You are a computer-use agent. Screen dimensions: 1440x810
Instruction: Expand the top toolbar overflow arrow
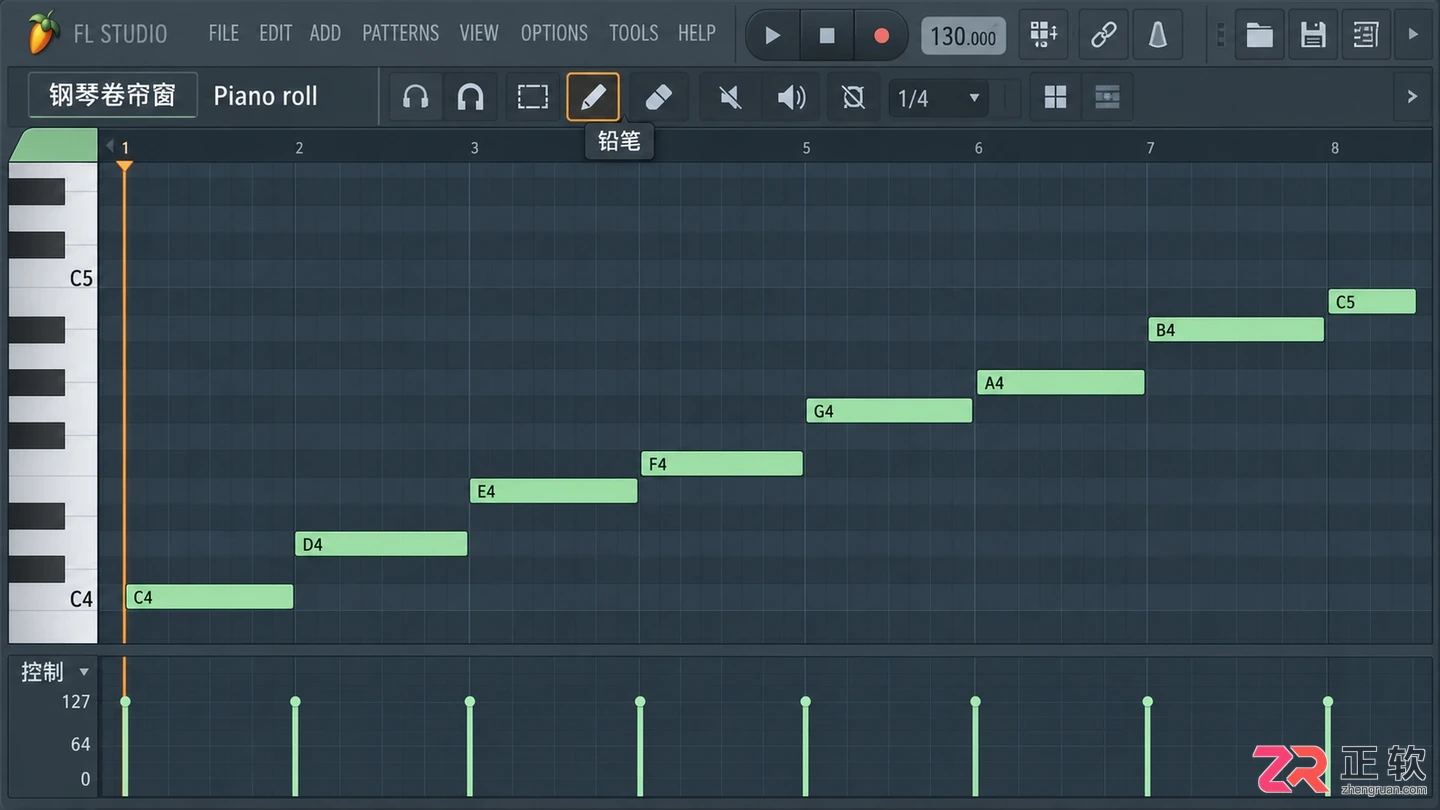1413,34
